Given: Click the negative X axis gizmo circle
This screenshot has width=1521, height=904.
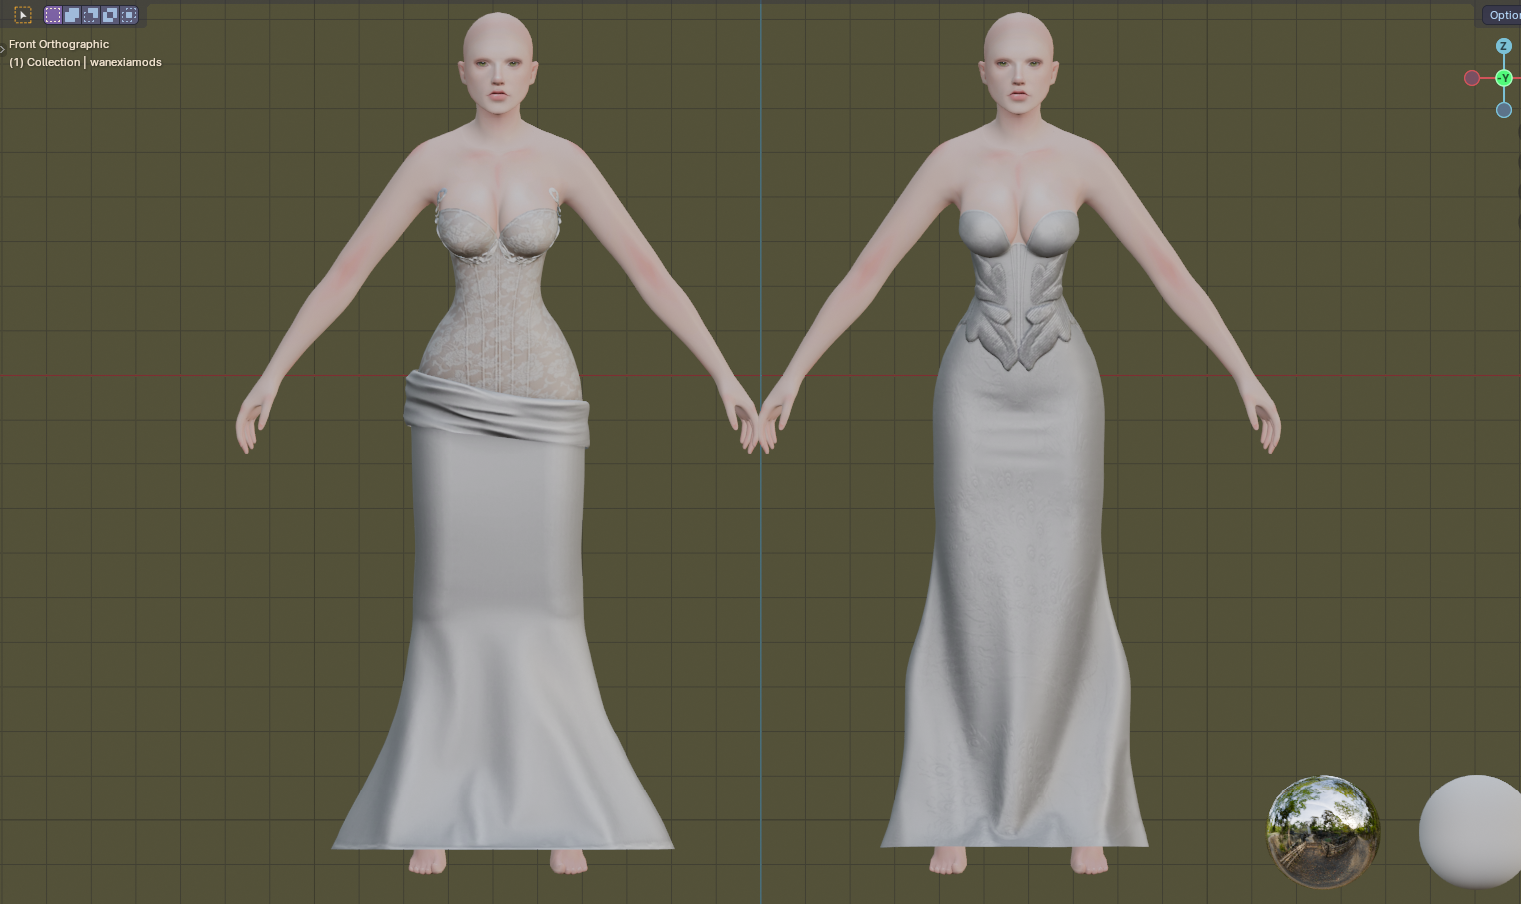Looking at the screenshot, I should [1472, 78].
